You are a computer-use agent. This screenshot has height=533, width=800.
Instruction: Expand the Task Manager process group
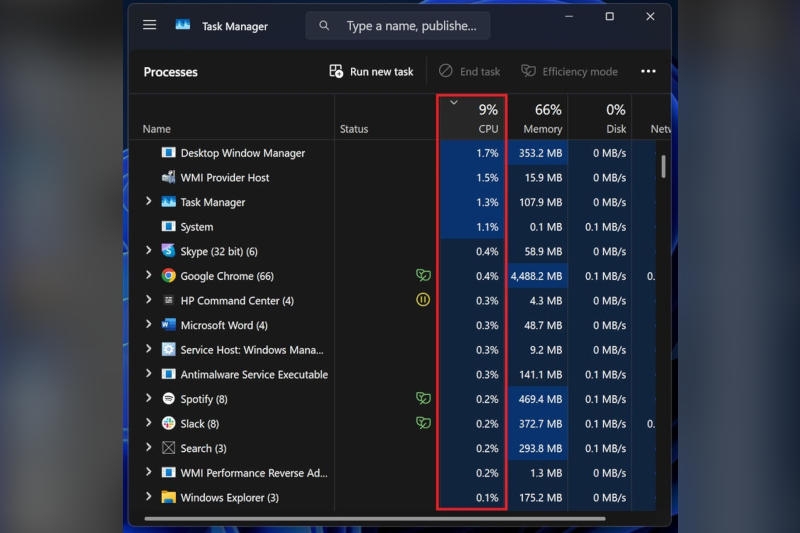click(148, 202)
